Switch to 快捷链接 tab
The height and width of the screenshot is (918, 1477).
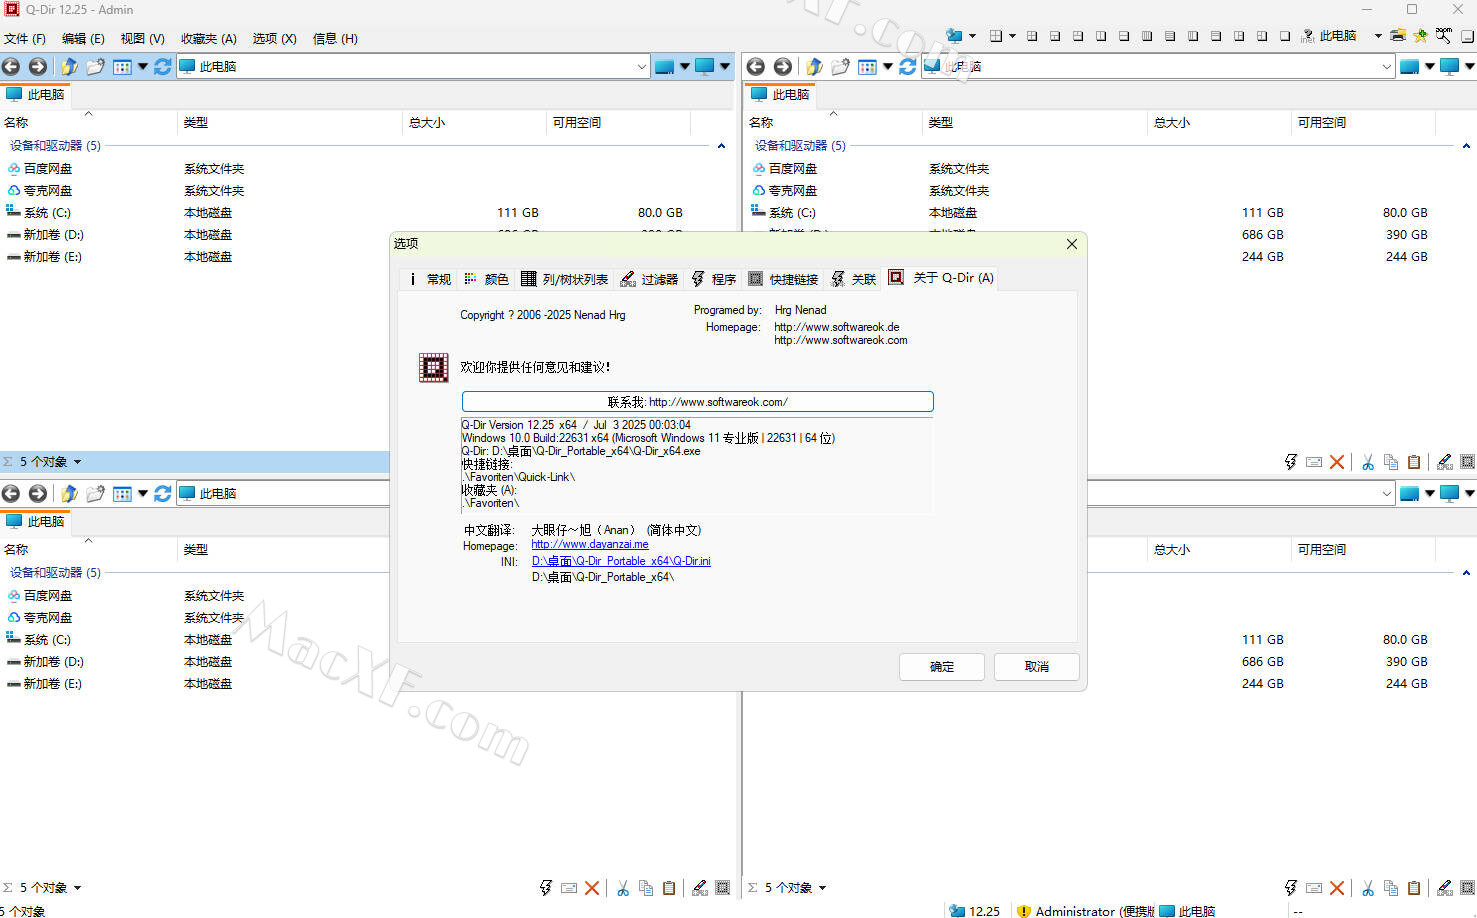(783, 279)
